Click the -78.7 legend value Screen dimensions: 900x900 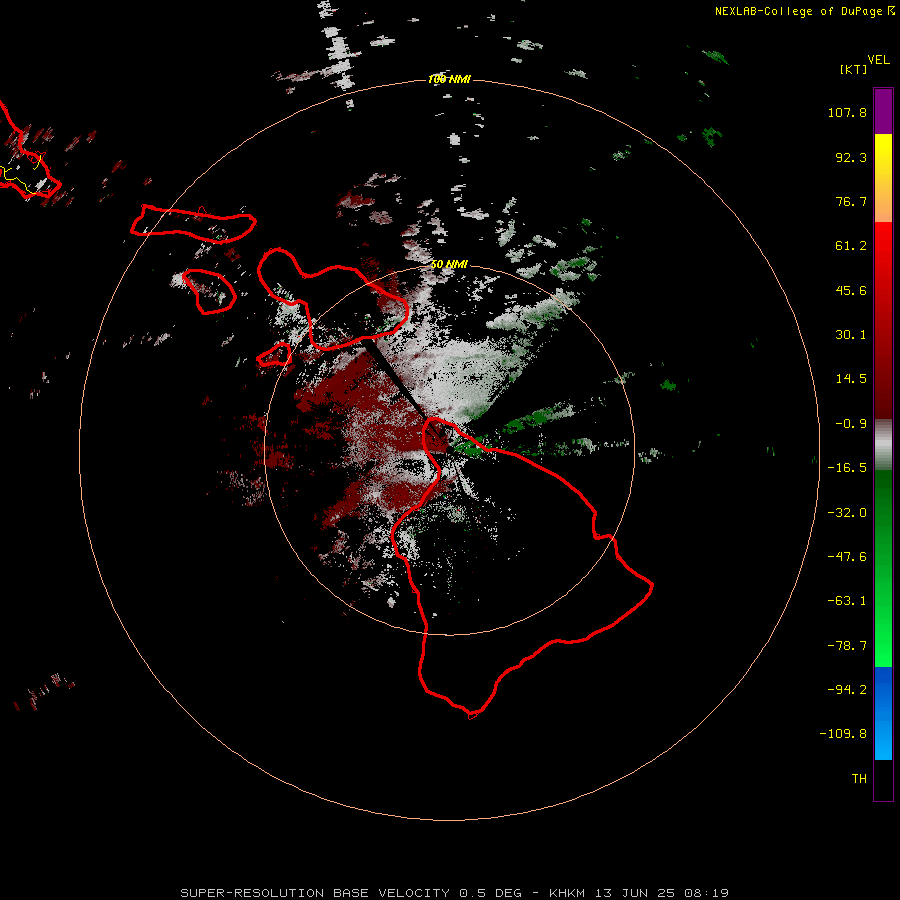coord(847,646)
